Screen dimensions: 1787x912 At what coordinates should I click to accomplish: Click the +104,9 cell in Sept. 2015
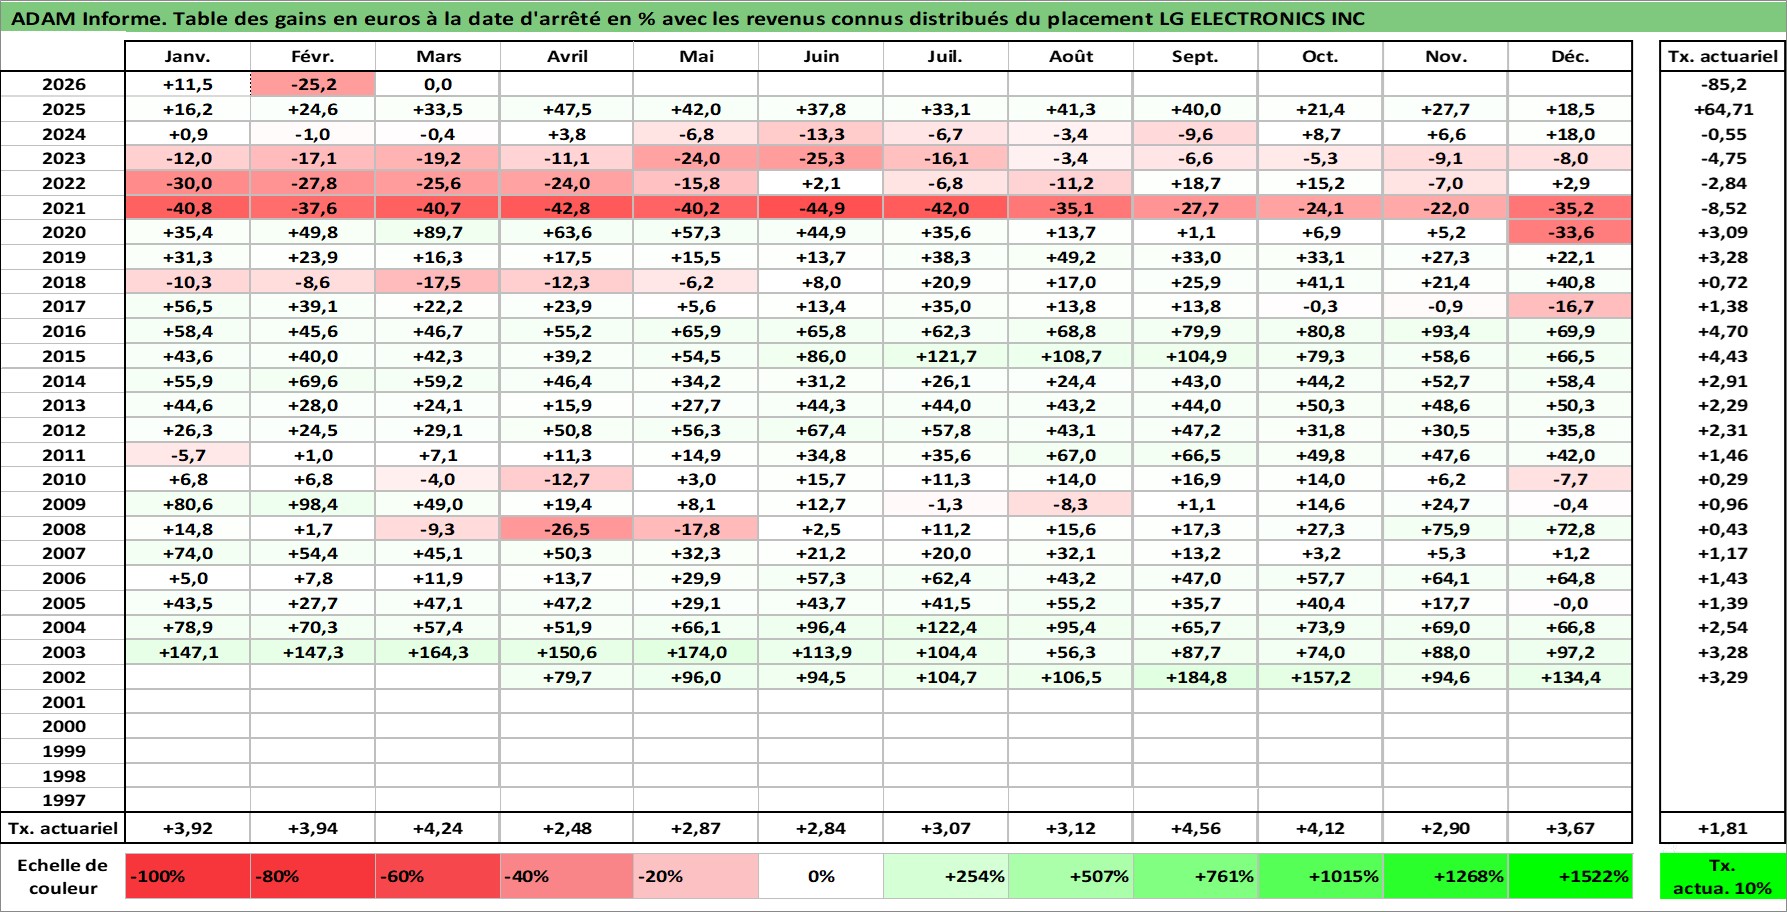coord(1196,356)
